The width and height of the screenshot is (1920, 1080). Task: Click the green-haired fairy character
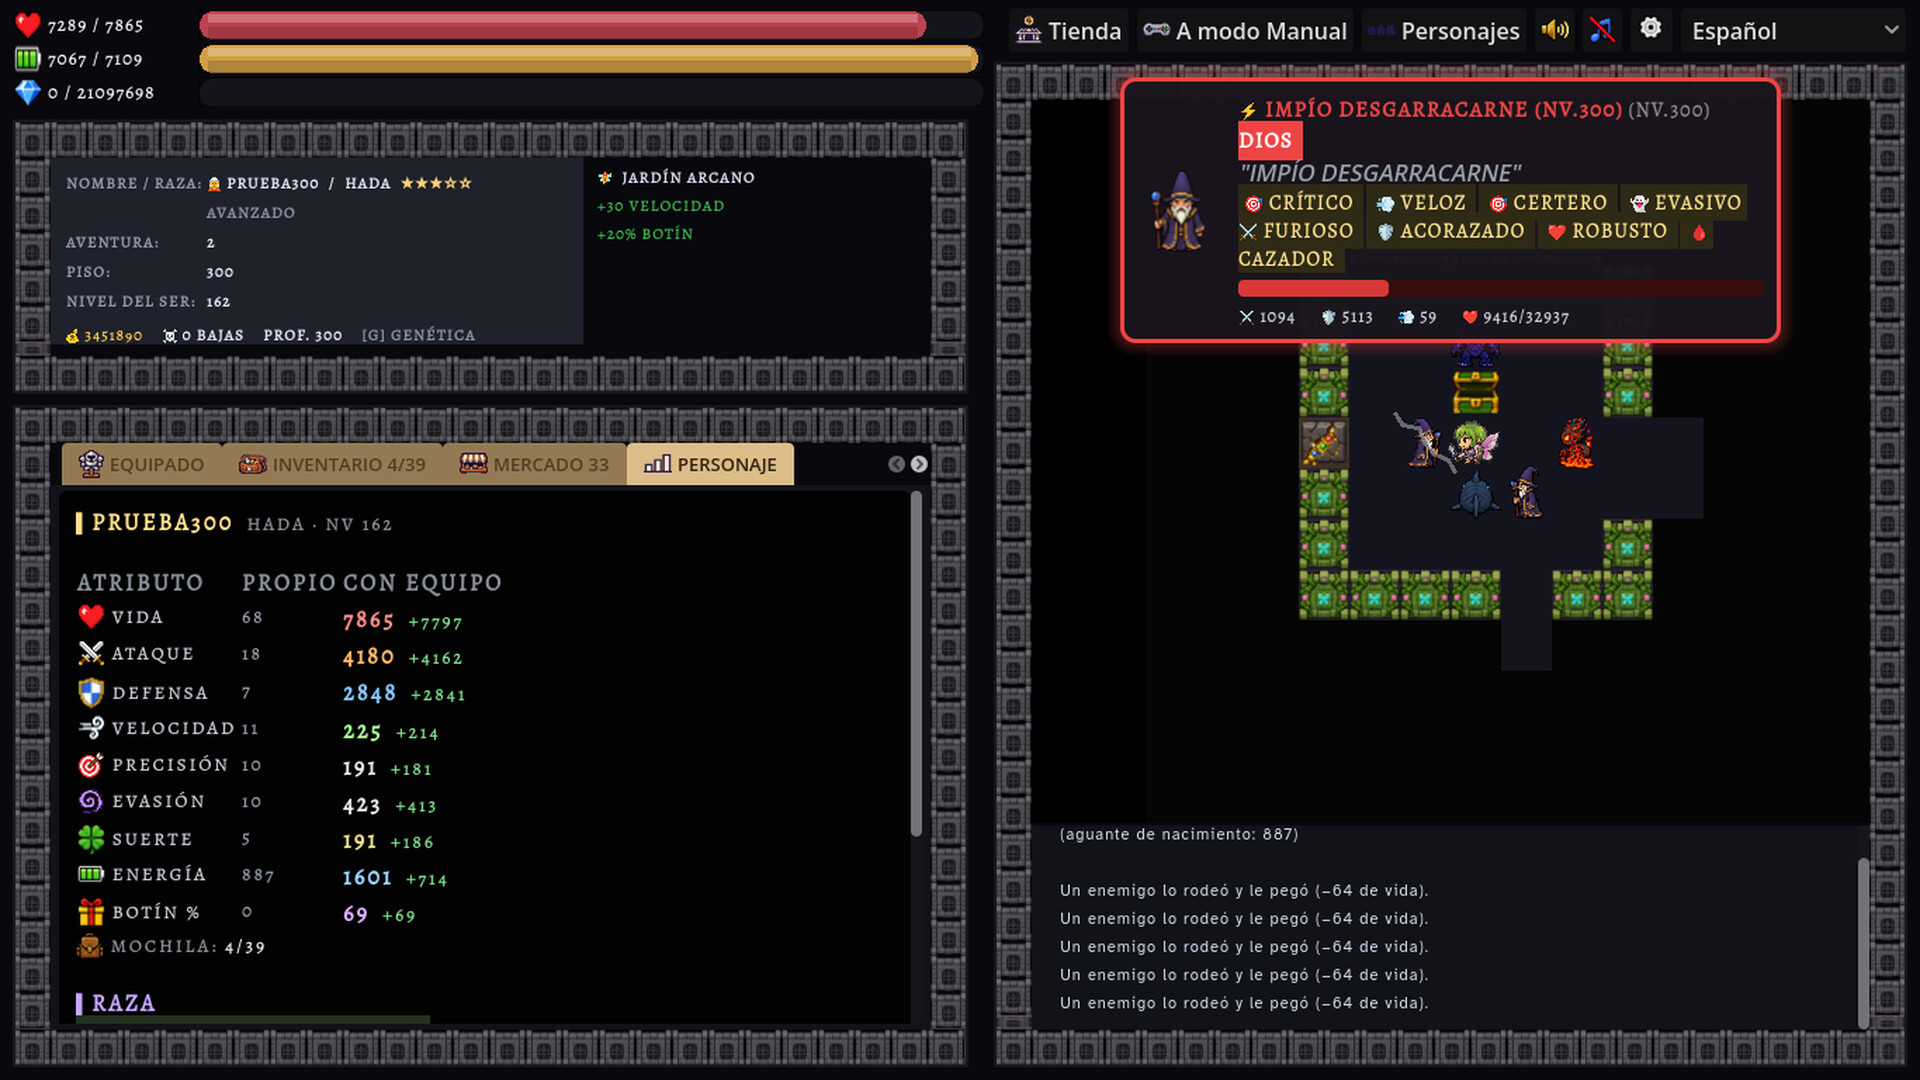[1475, 443]
